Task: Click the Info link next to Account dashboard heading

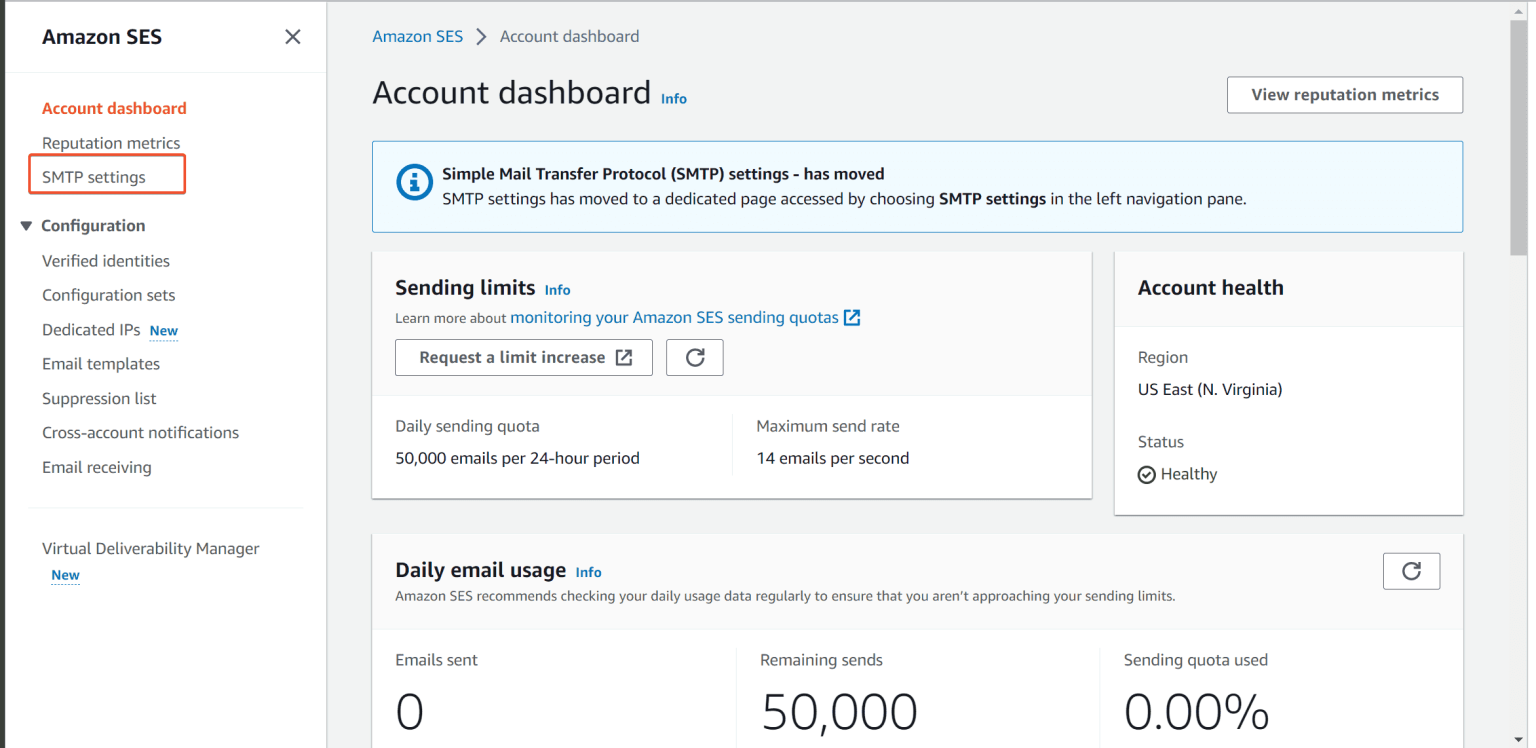Action: pos(673,98)
